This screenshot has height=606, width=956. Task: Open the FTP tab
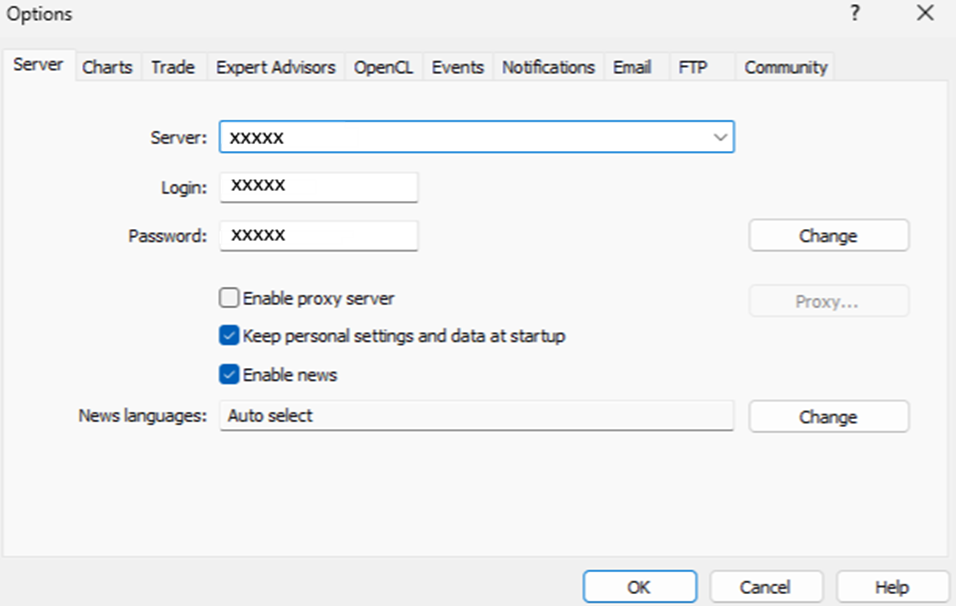pos(692,67)
